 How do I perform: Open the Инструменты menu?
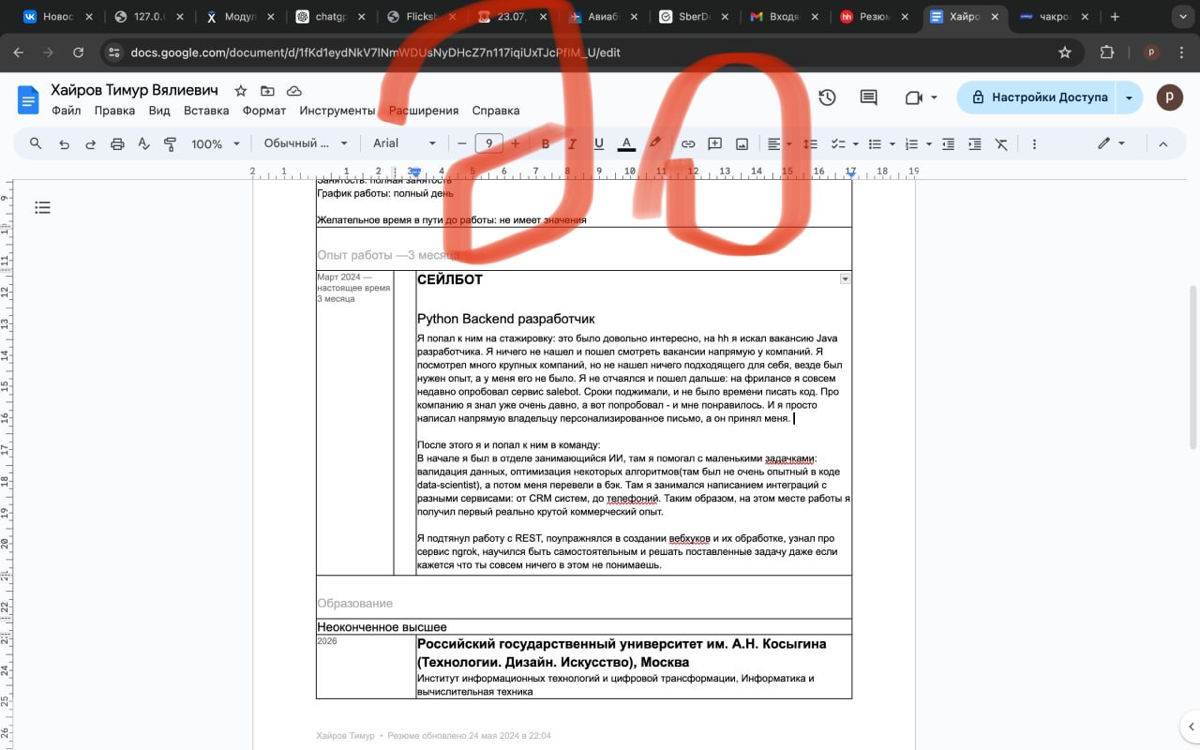pyautogui.click(x=337, y=111)
